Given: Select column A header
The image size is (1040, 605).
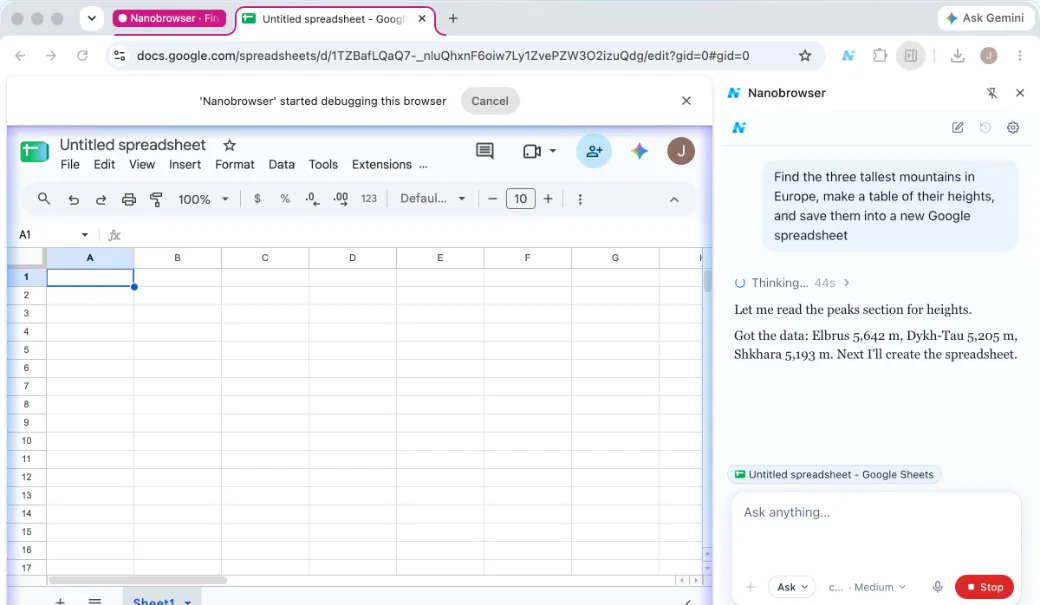Looking at the screenshot, I should (90, 257).
